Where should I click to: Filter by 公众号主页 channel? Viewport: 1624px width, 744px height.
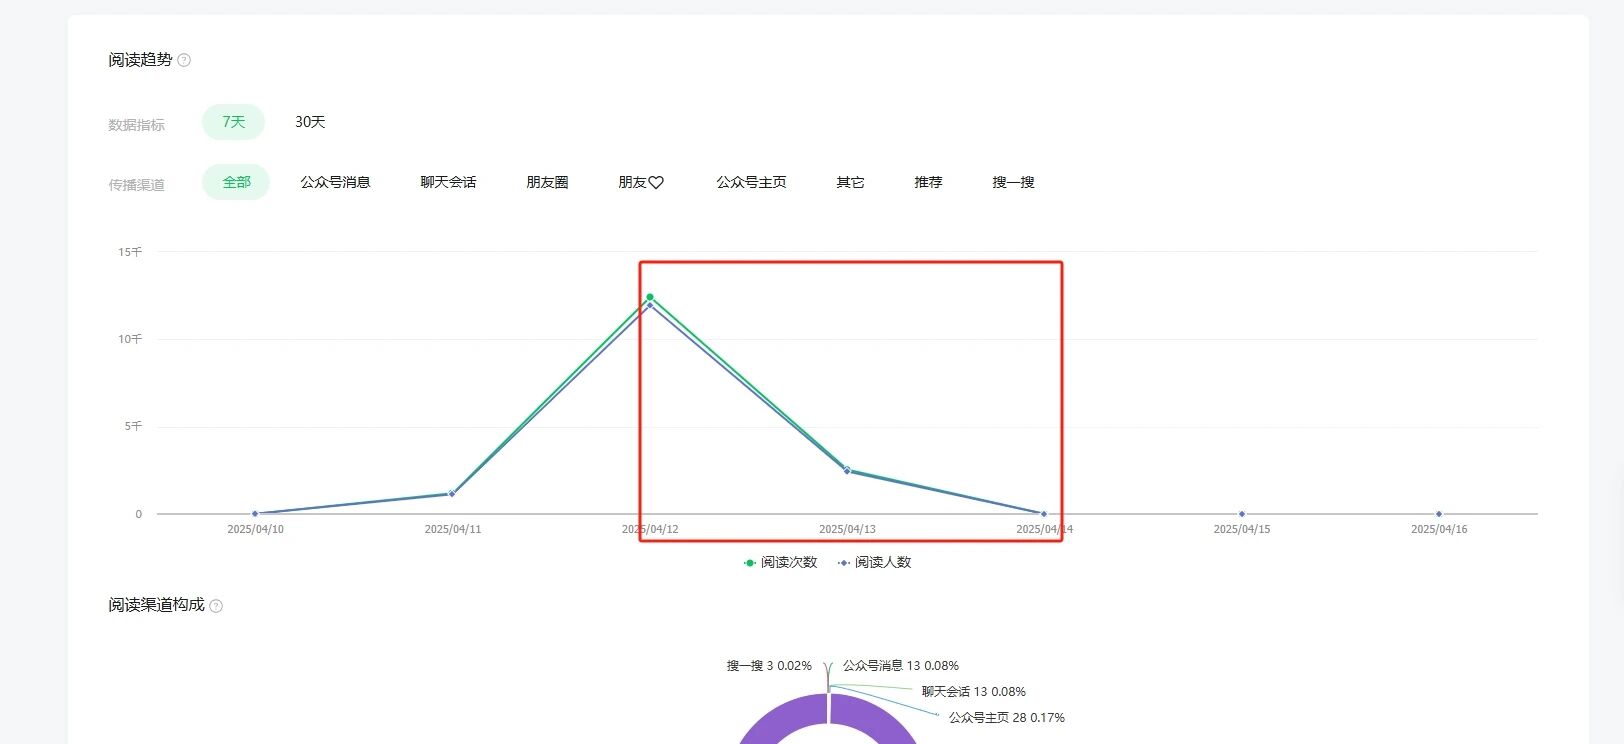751,182
